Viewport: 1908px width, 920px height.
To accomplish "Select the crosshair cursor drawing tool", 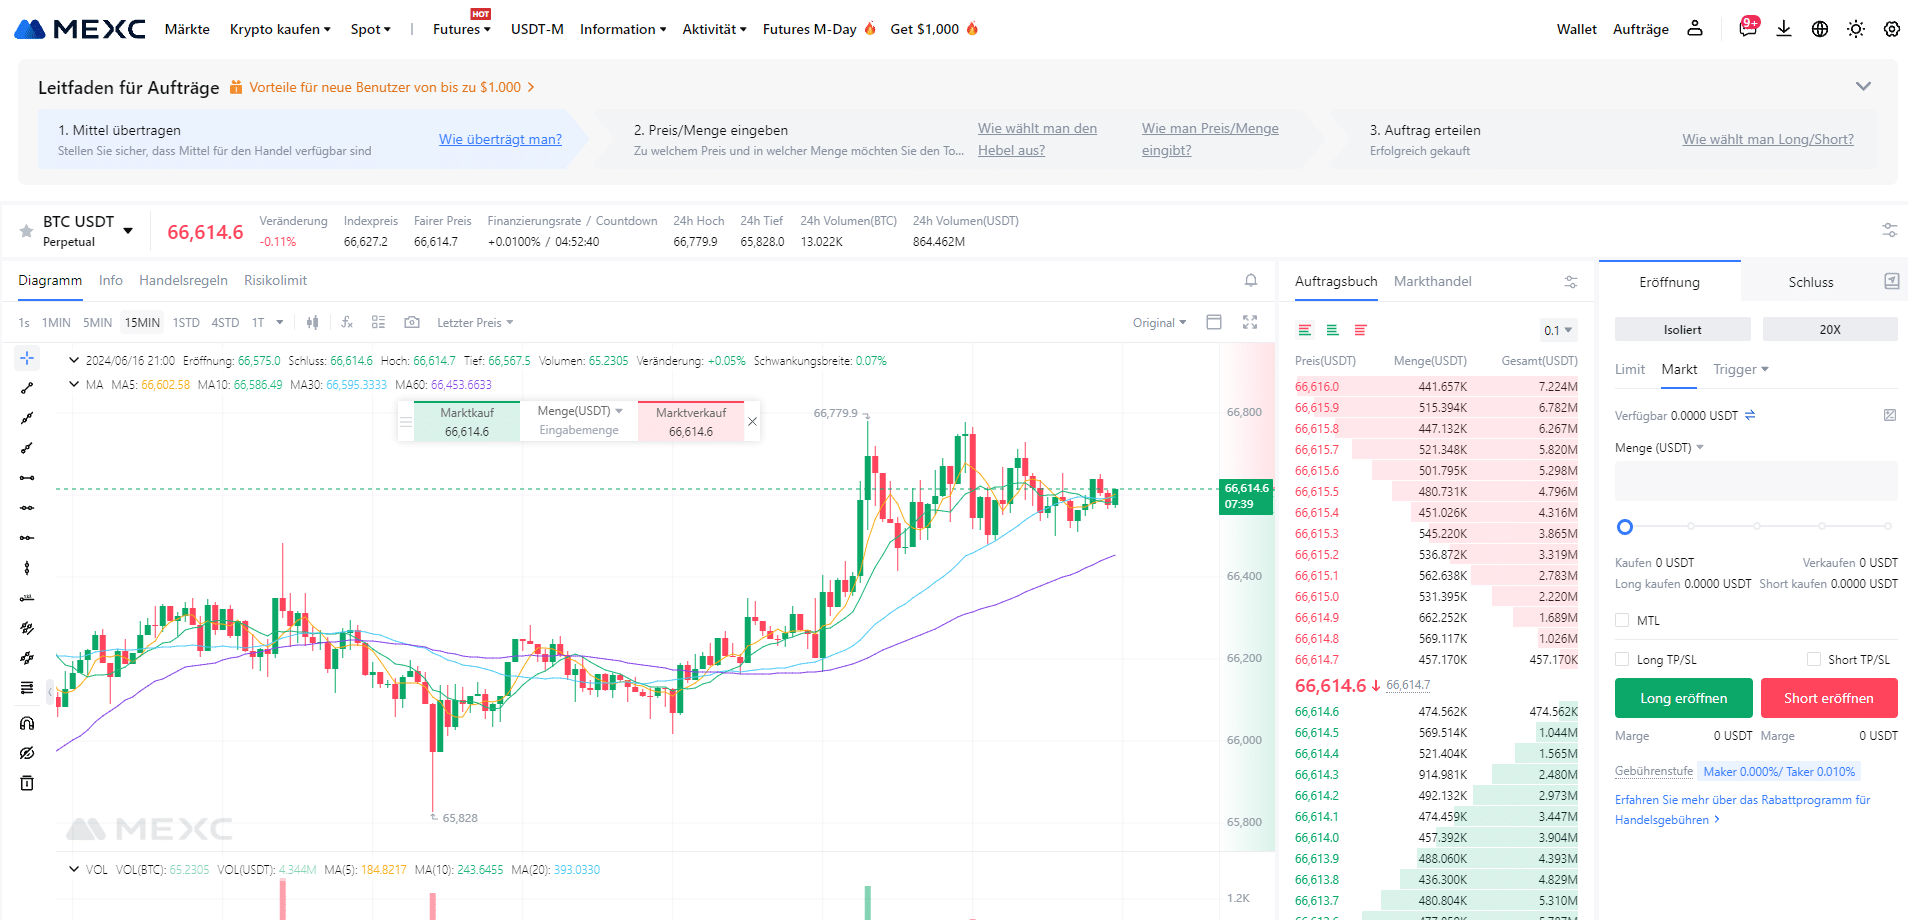I will coord(27,358).
